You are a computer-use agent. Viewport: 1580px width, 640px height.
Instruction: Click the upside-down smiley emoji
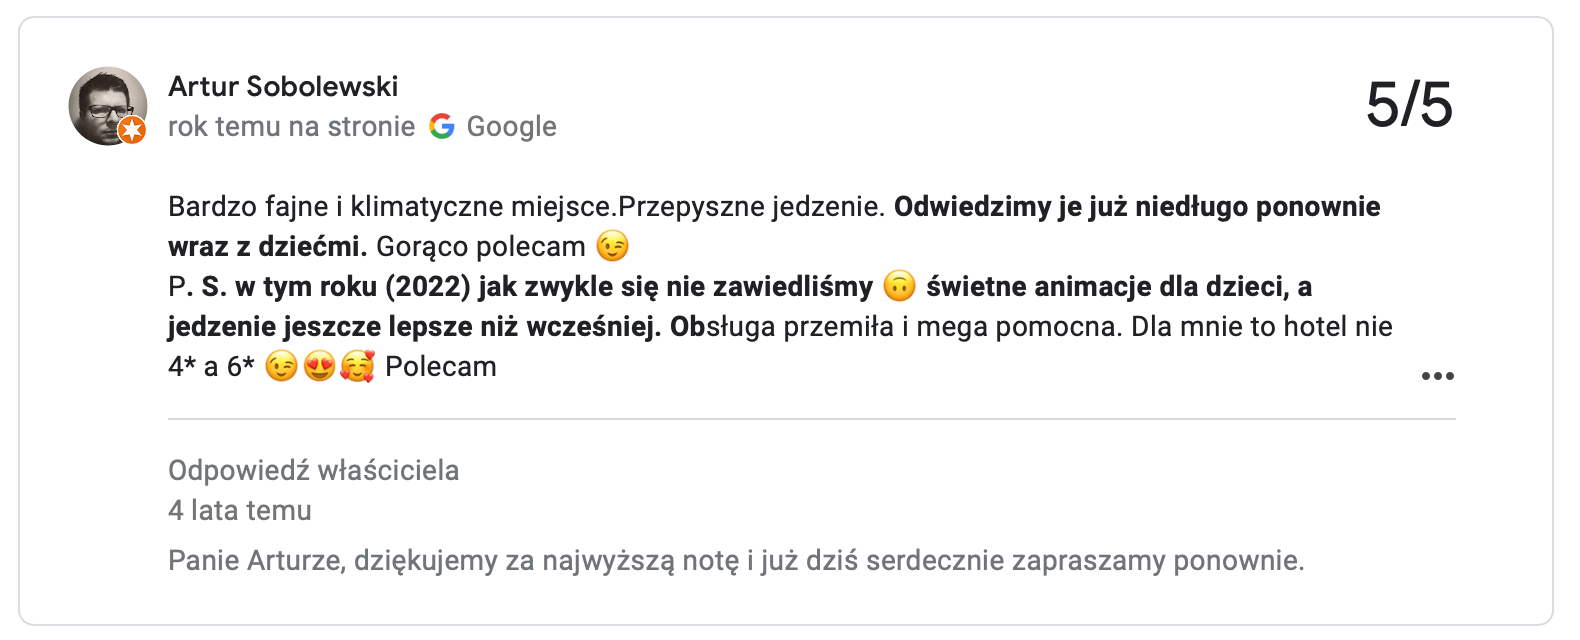click(x=900, y=287)
